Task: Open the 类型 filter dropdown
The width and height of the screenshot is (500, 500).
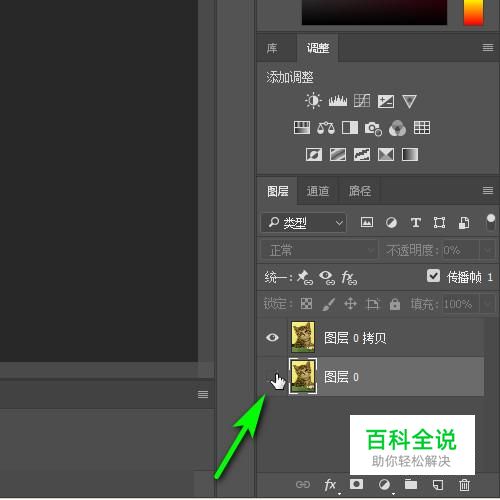Action: pyautogui.click(x=303, y=222)
